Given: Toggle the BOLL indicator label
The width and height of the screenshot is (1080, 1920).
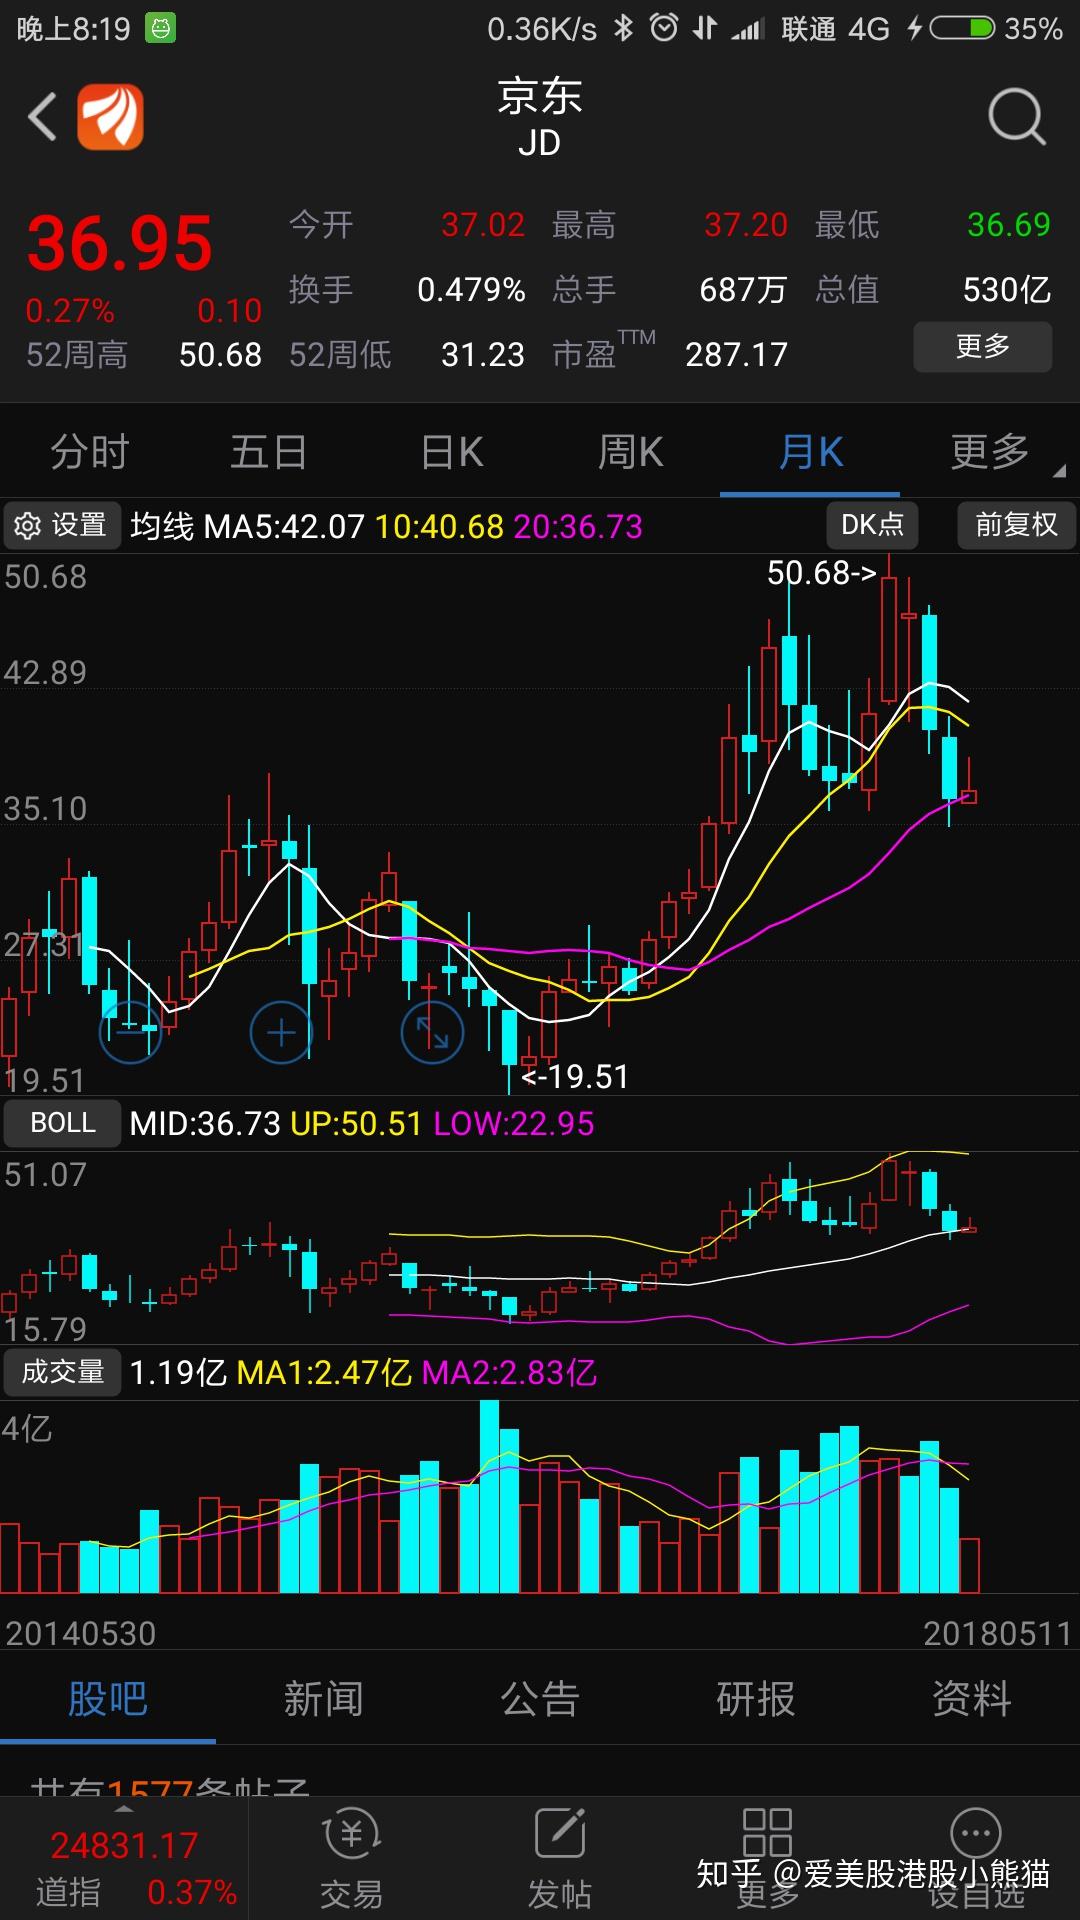Looking at the screenshot, I should tap(62, 1123).
